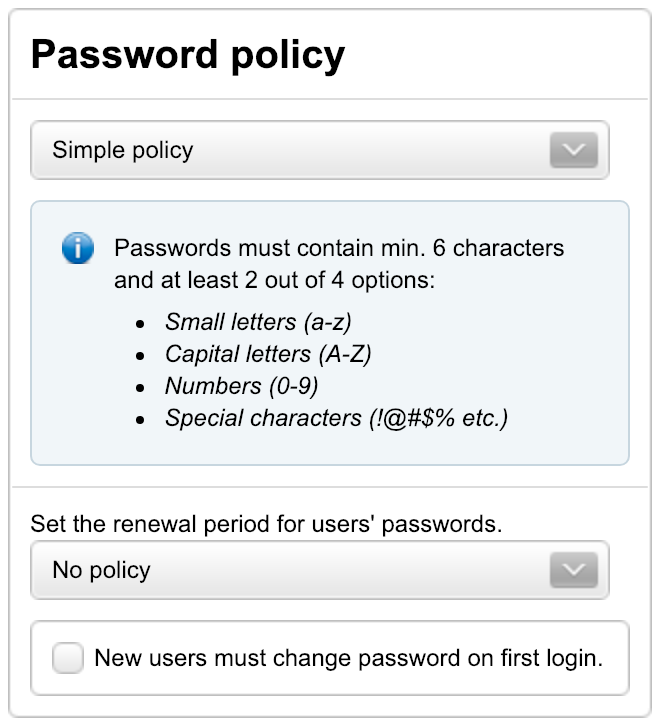This screenshot has height=726, width=660.
Task: Expand the No policy renewal dropdown arrow
Action: click(573, 570)
